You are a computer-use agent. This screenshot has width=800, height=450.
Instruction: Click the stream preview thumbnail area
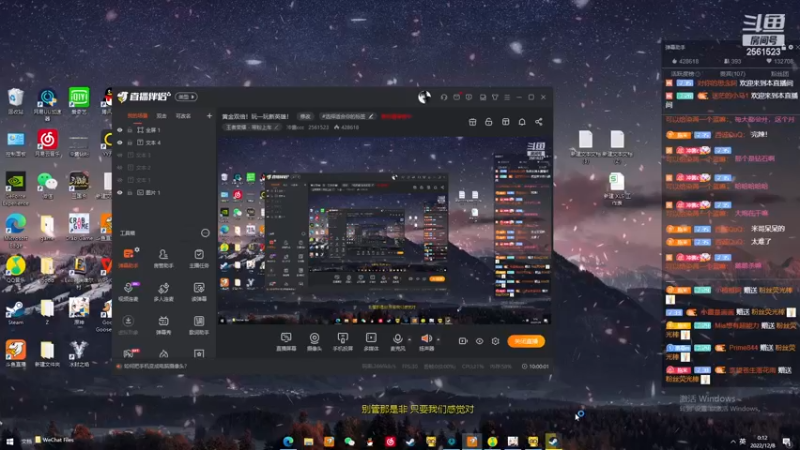[x=384, y=231]
